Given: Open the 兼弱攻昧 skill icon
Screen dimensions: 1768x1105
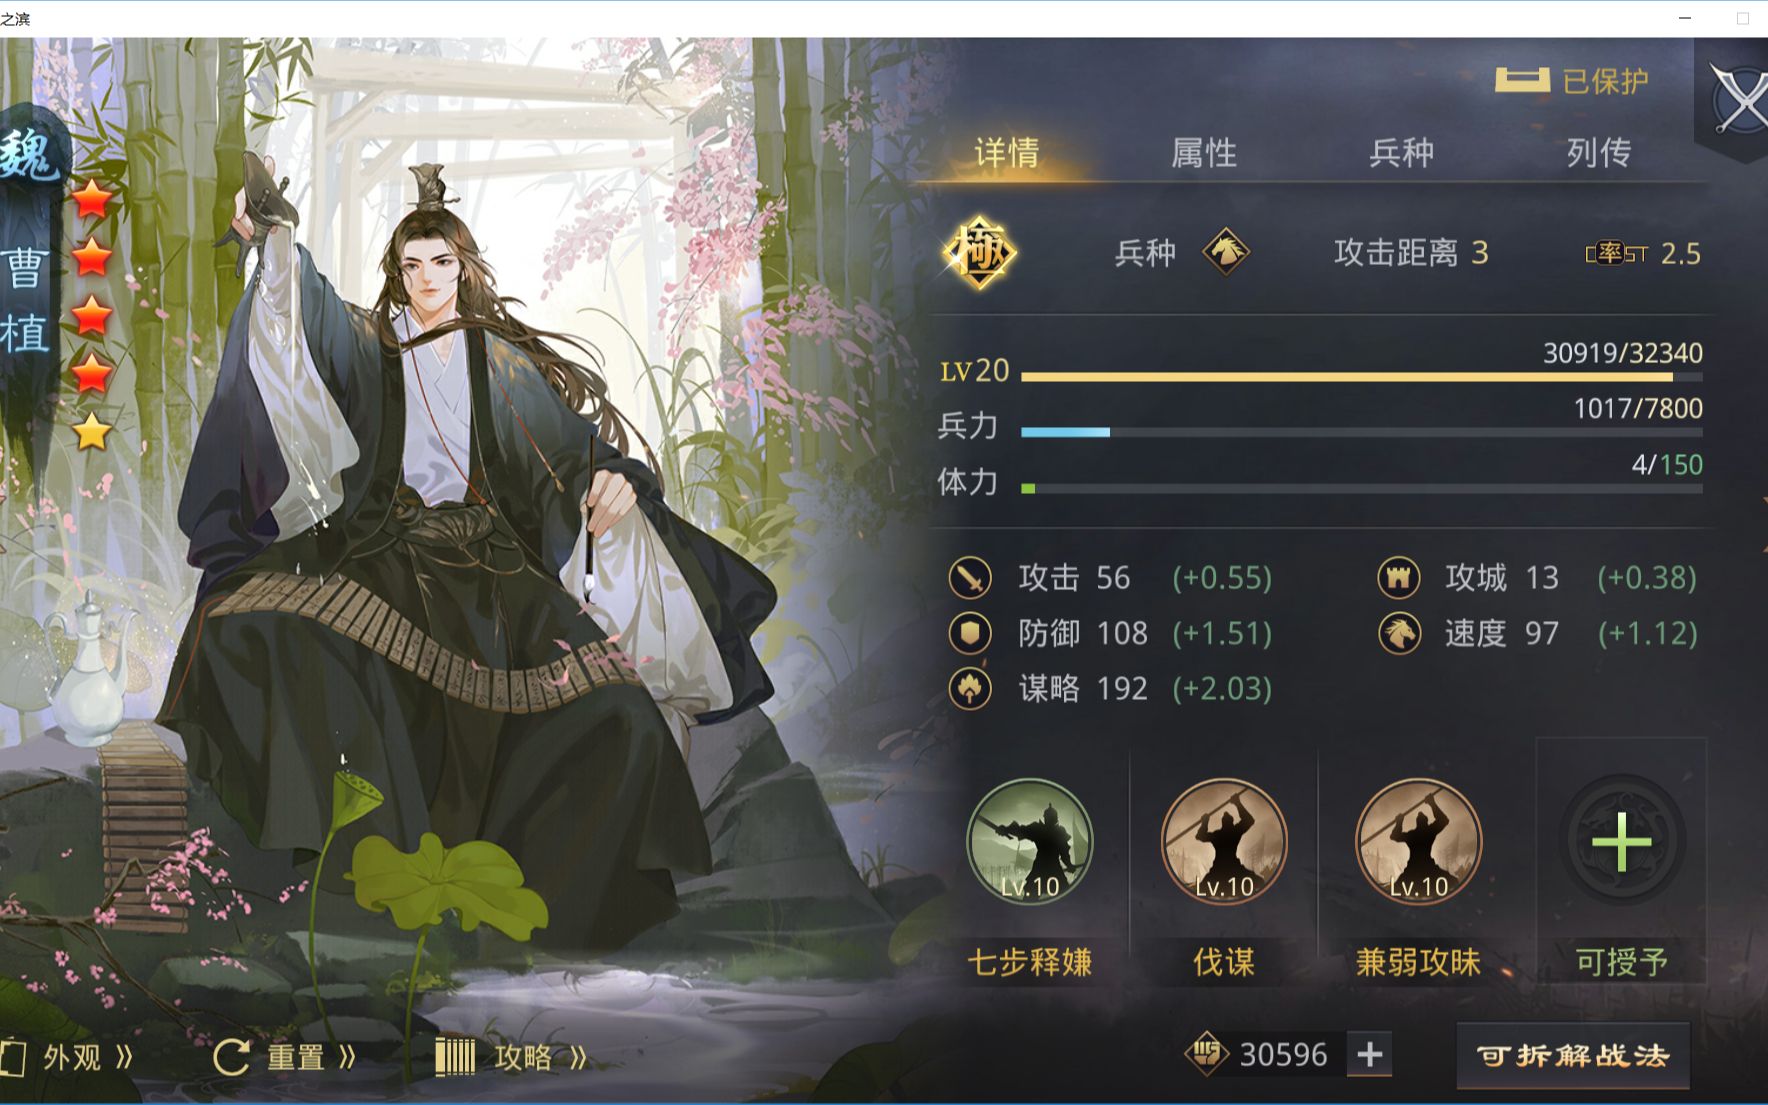Looking at the screenshot, I should tap(1418, 842).
